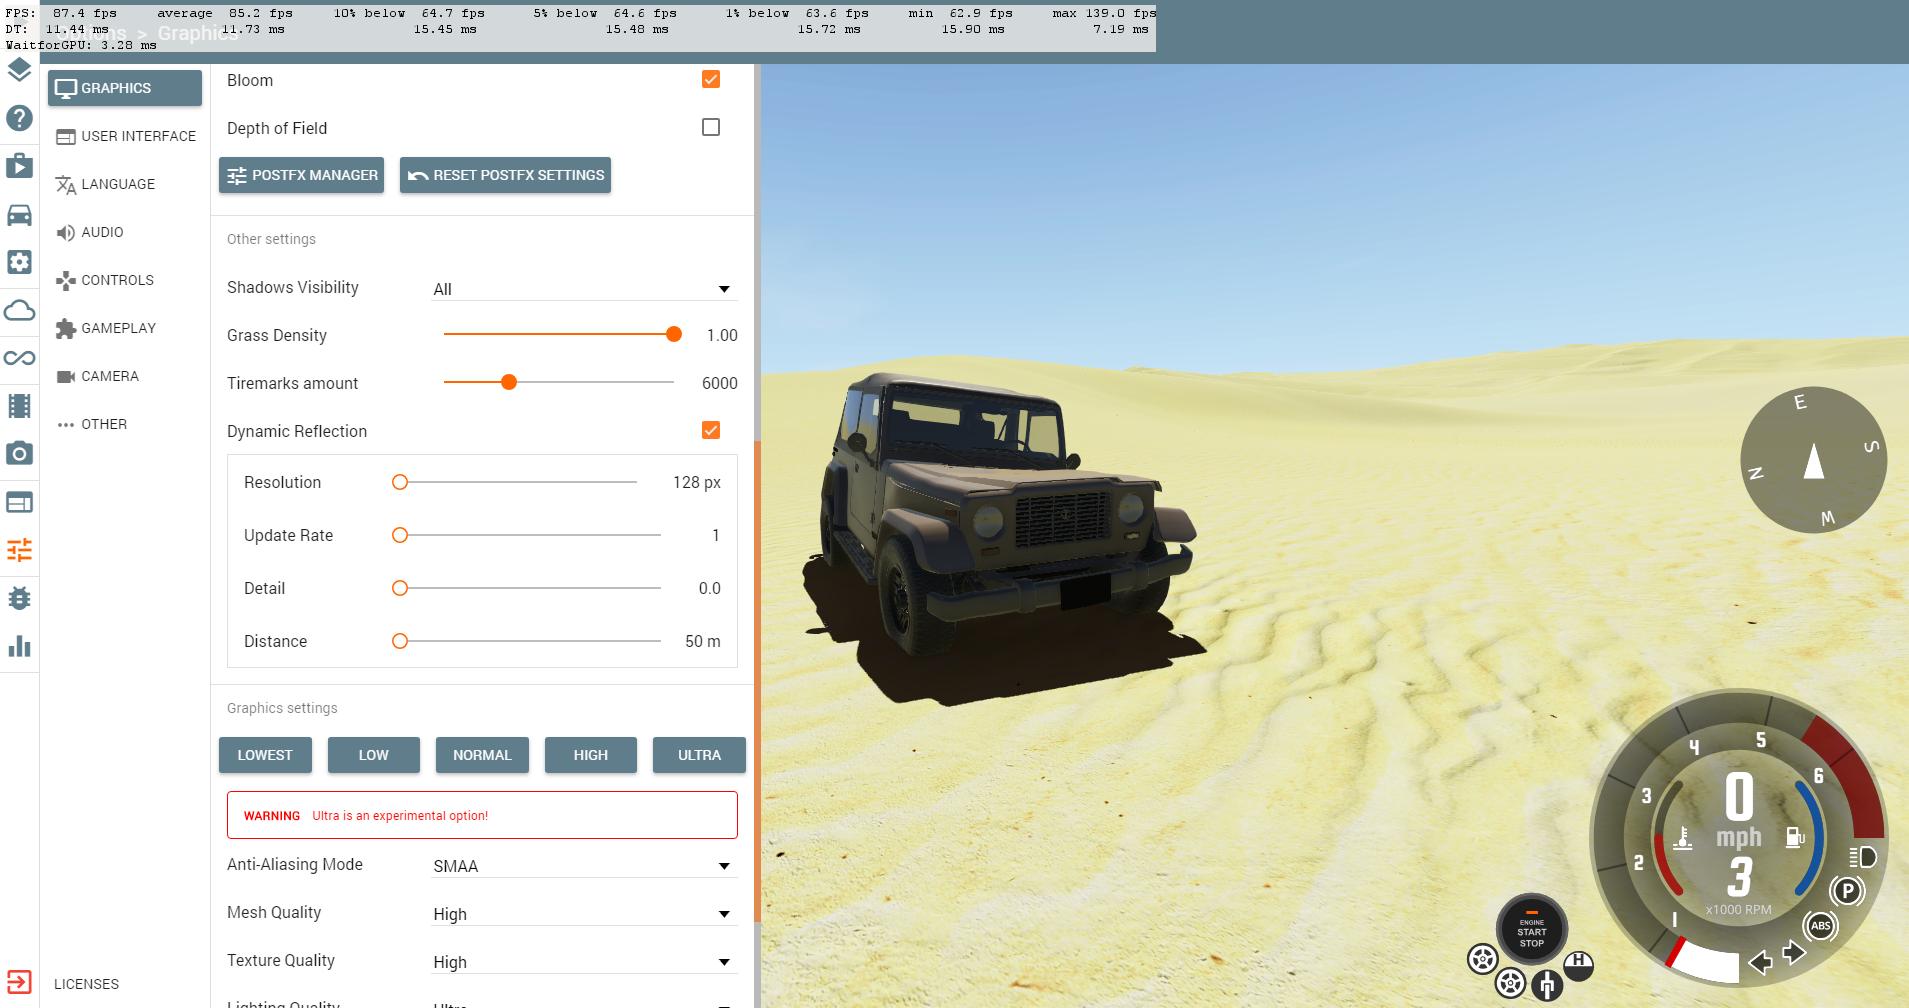Click the Update Rate slider handle
Screen dimensions: 1909x1008
(400, 535)
